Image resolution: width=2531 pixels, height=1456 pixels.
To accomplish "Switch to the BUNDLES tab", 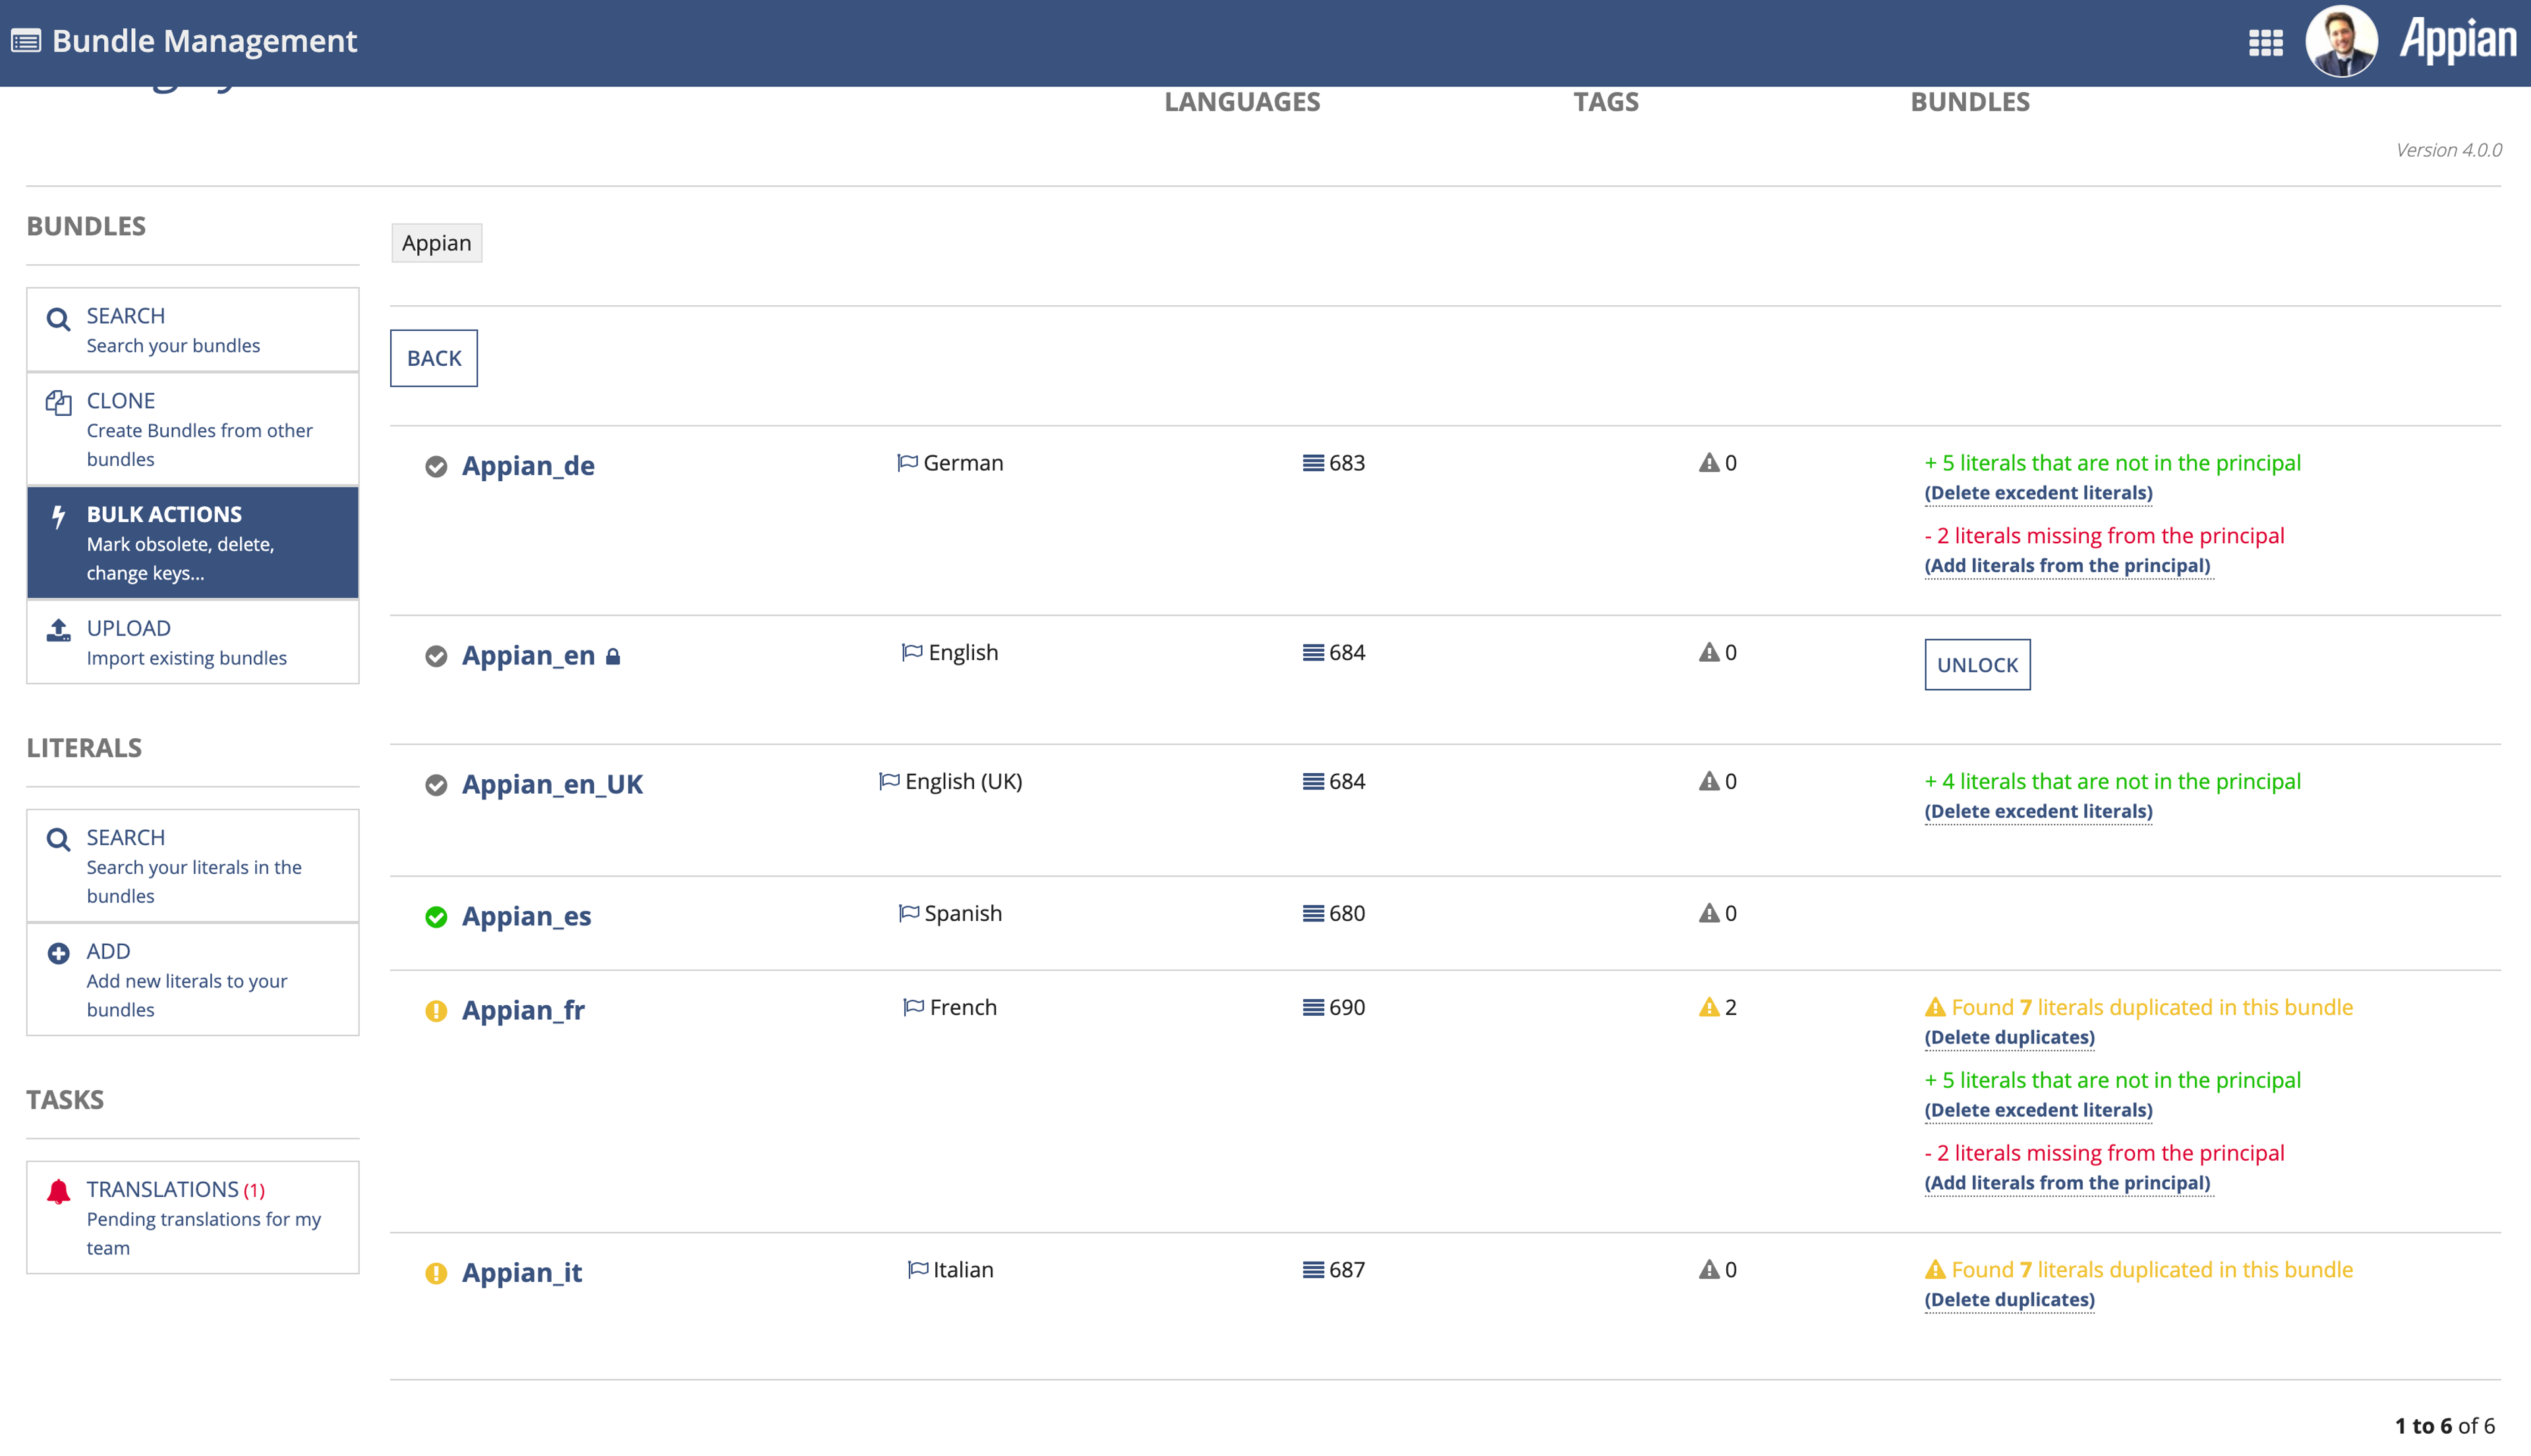I will (1970, 102).
